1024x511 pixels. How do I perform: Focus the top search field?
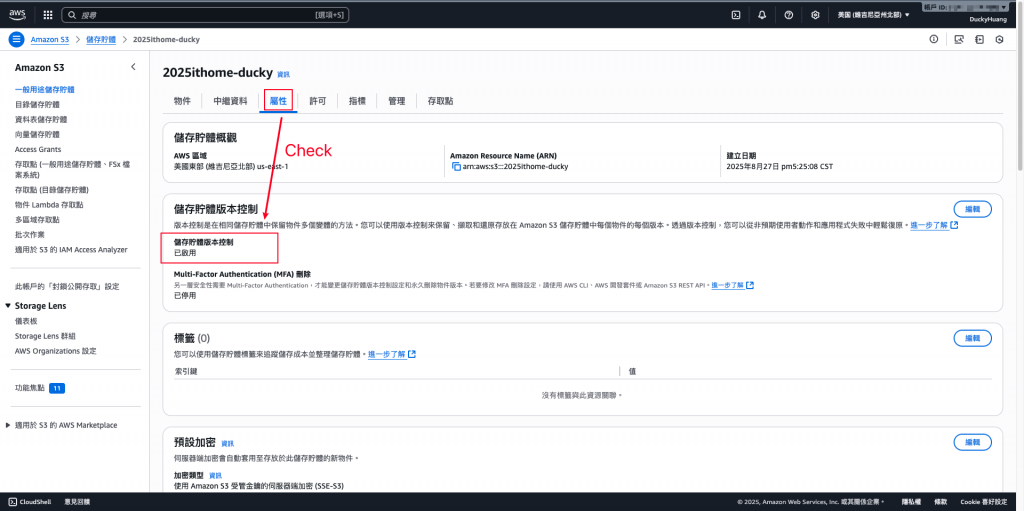tap(205, 14)
